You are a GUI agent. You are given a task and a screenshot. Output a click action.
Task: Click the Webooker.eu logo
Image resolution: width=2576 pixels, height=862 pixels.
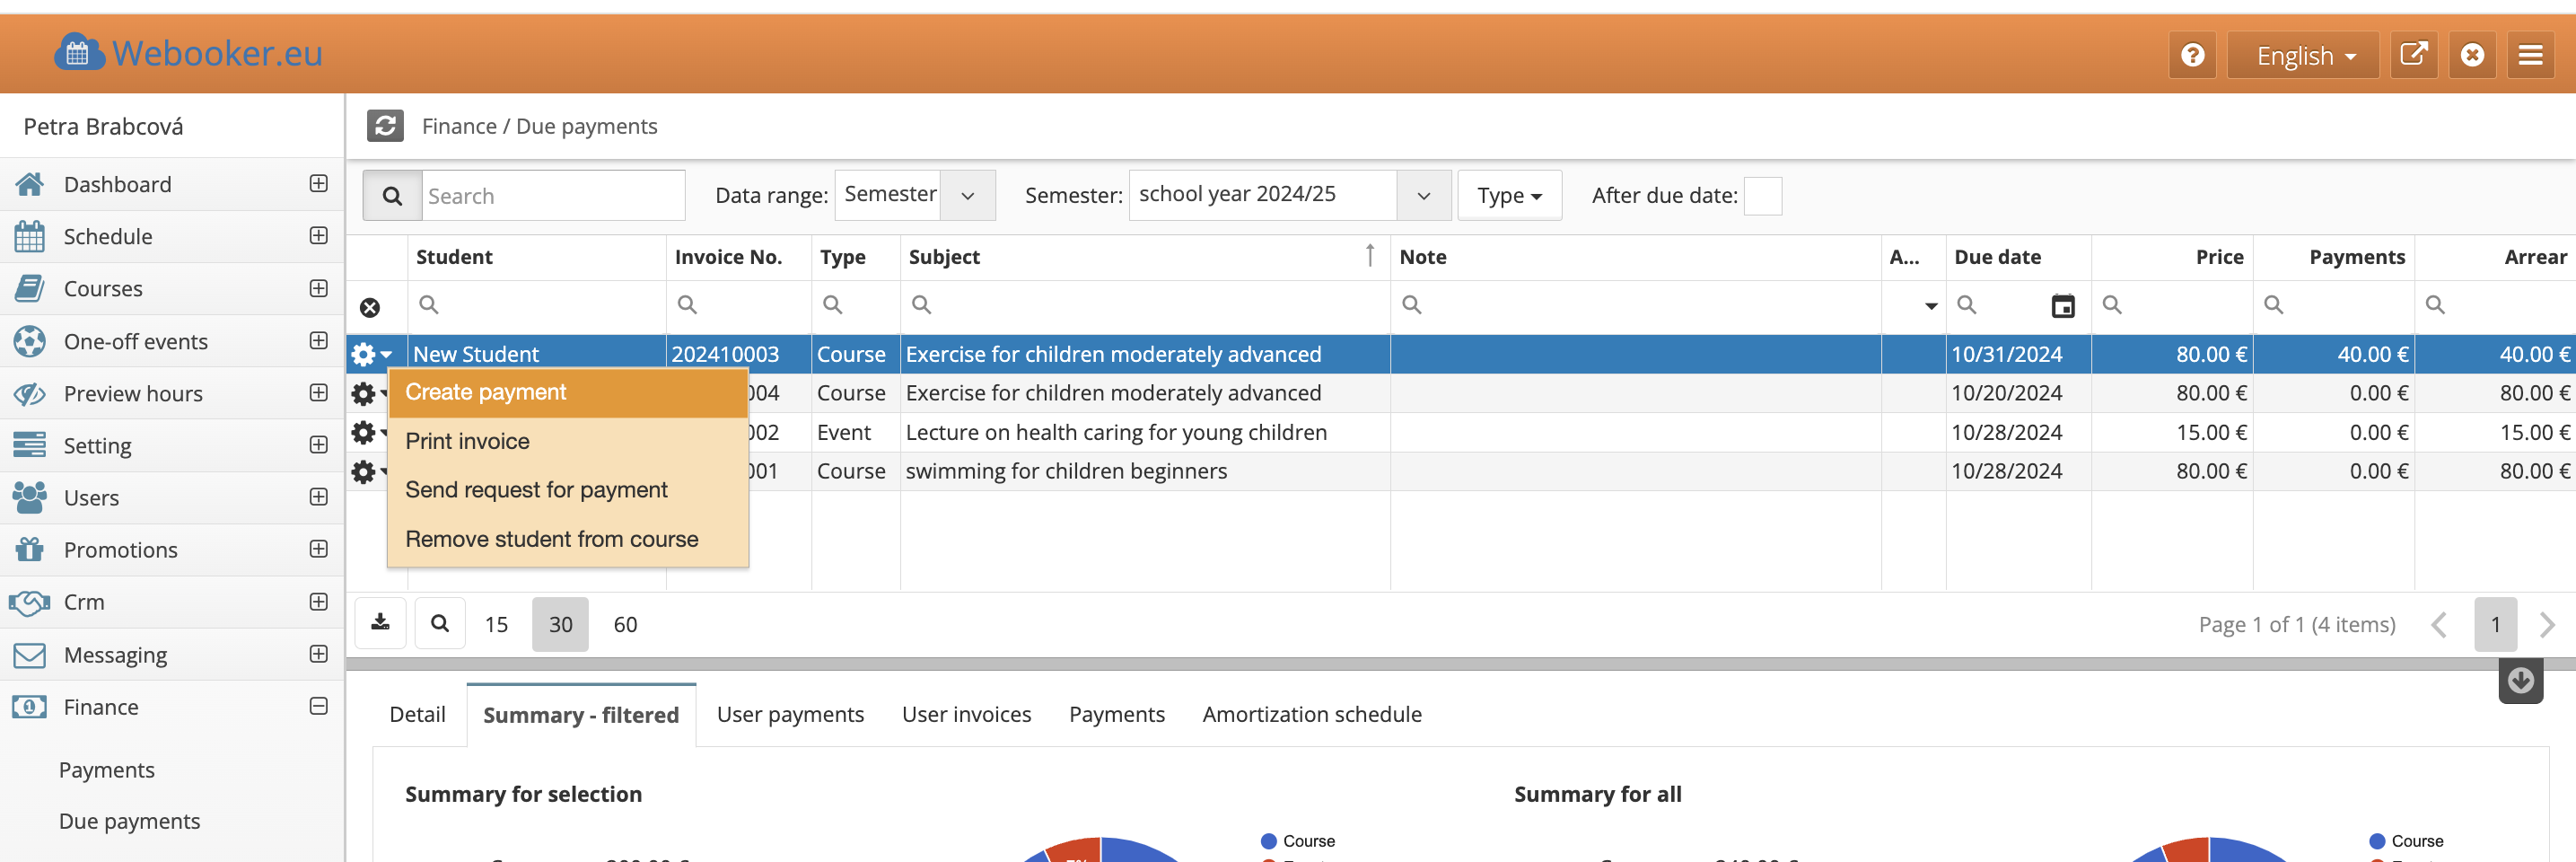point(188,52)
